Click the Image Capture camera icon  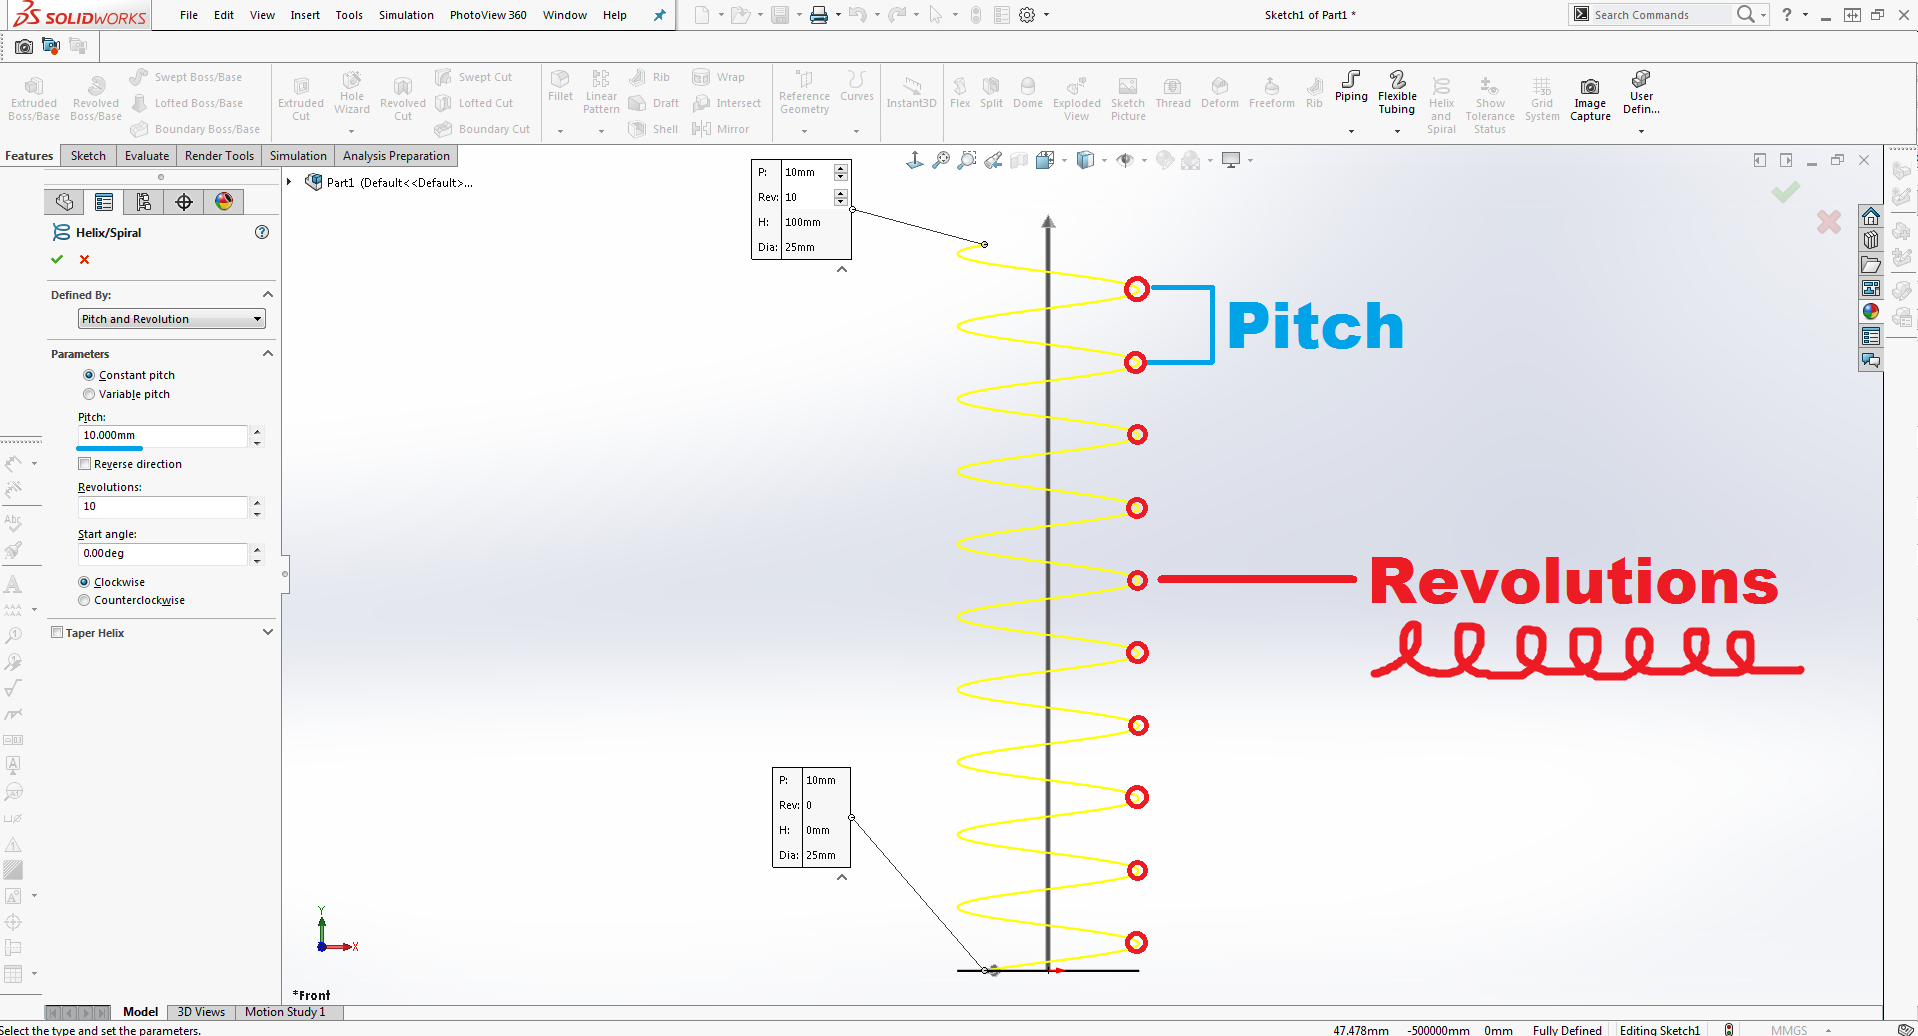[x=1589, y=87]
